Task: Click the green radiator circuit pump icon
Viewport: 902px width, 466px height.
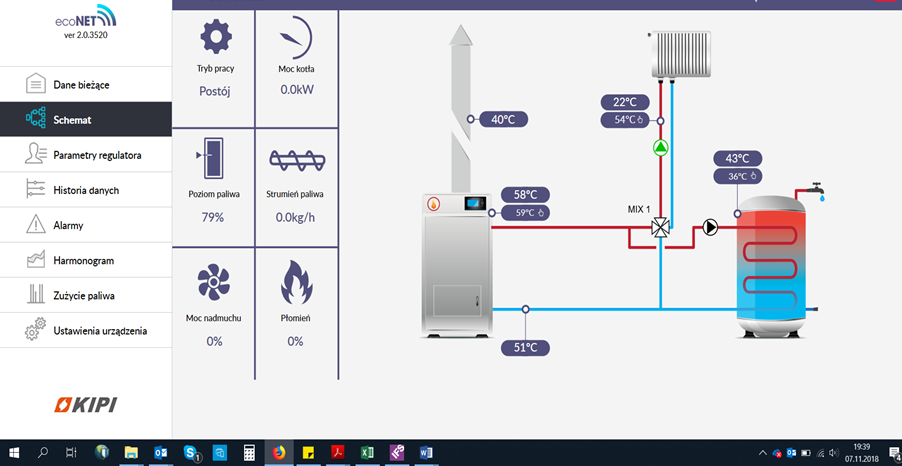Action: [660, 148]
